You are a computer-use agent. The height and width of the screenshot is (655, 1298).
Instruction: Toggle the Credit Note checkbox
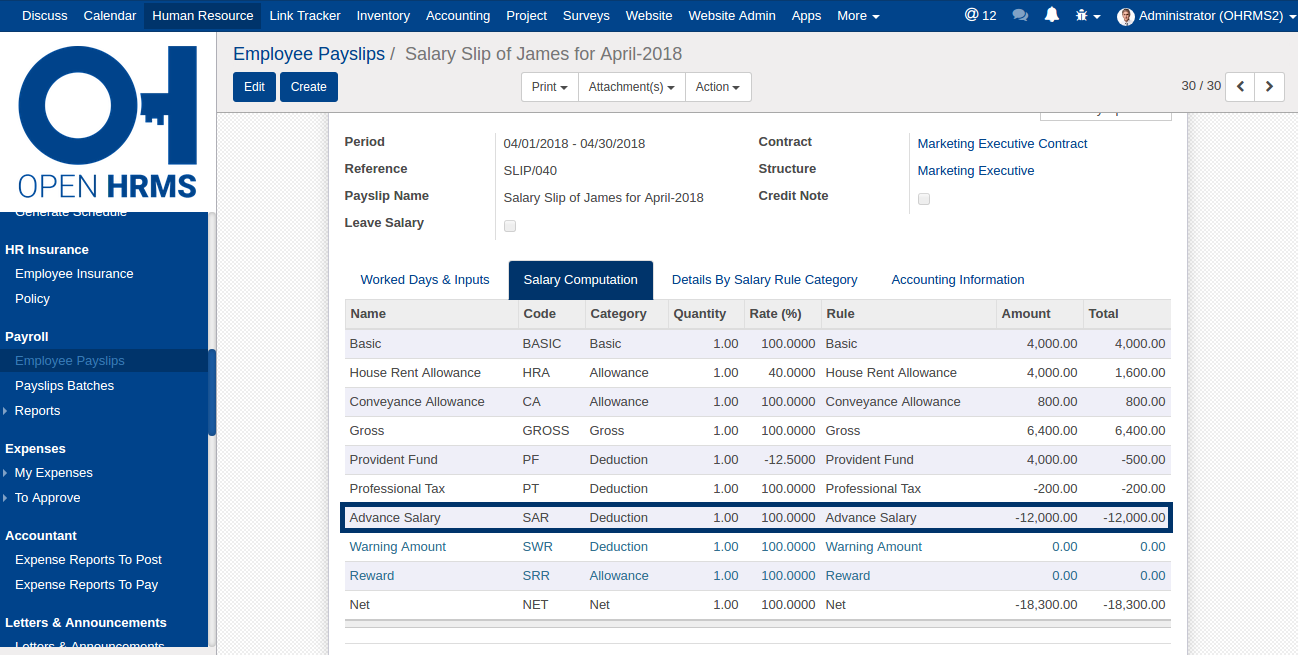tap(924, 199)
